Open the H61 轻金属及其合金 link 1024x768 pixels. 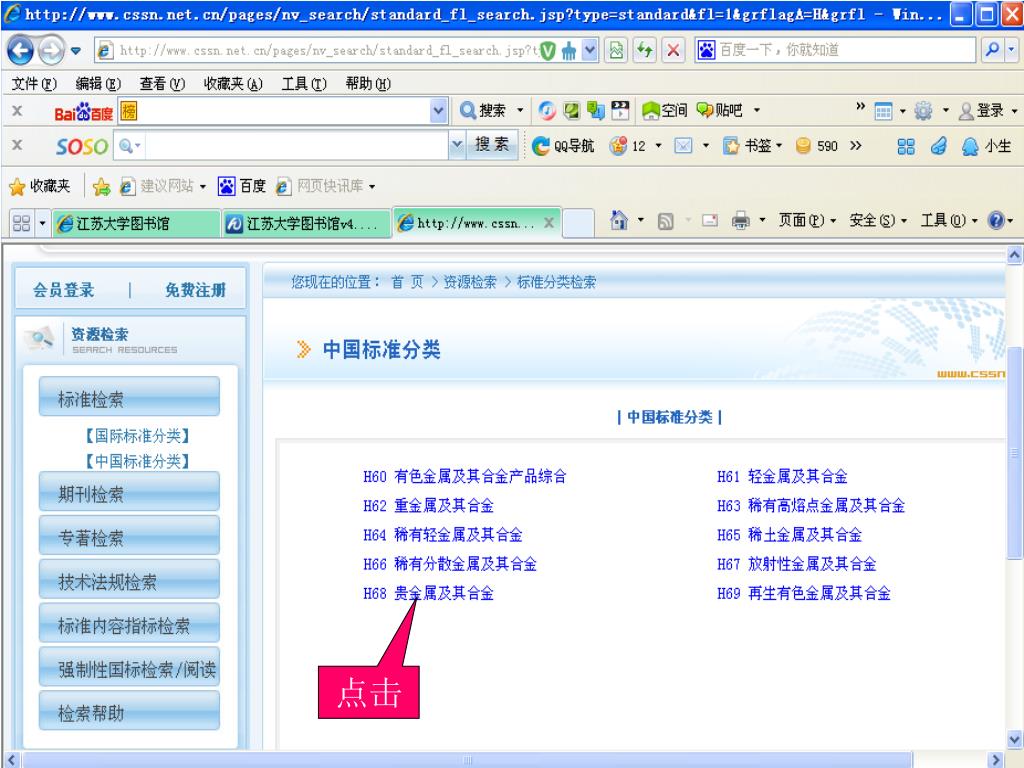pyautogui.click(x=782, y=476)
